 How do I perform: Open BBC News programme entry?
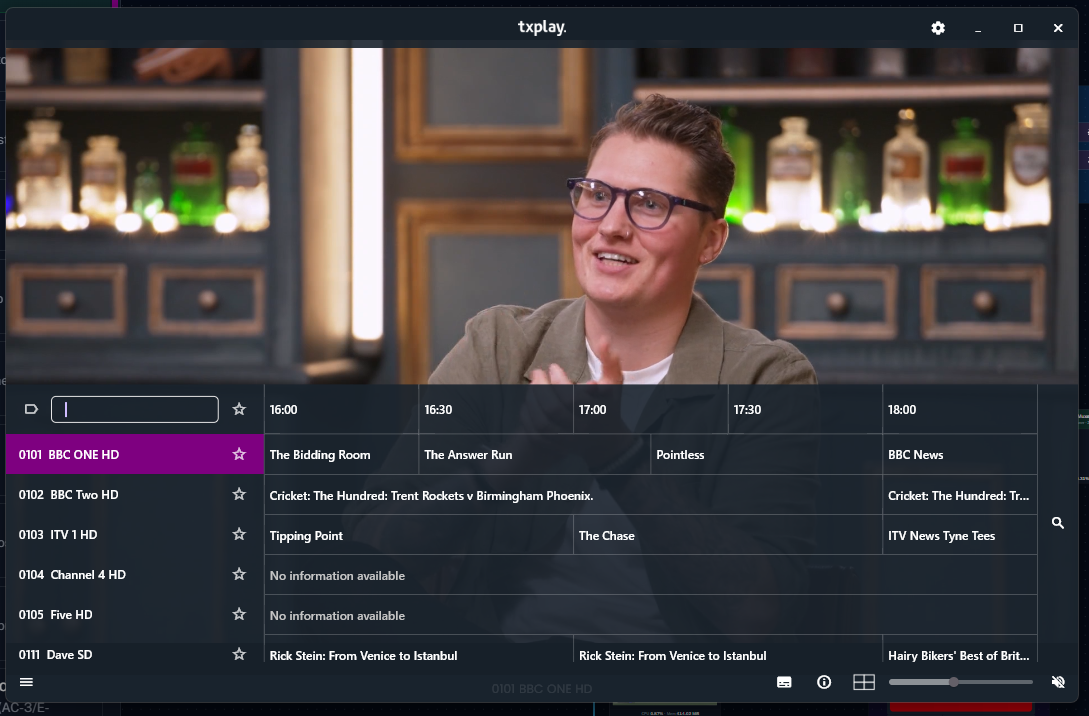point(960,455)
